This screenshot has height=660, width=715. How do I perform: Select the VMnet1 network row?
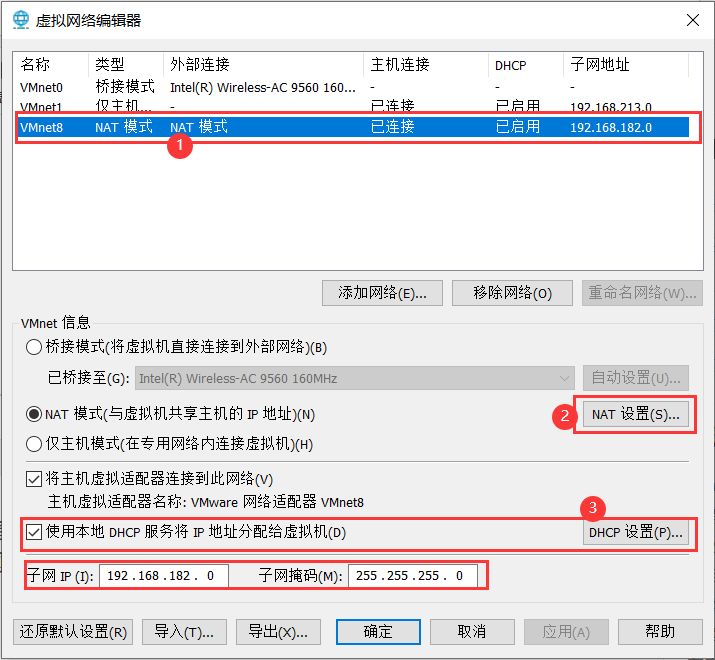click(x=353, y=106)
